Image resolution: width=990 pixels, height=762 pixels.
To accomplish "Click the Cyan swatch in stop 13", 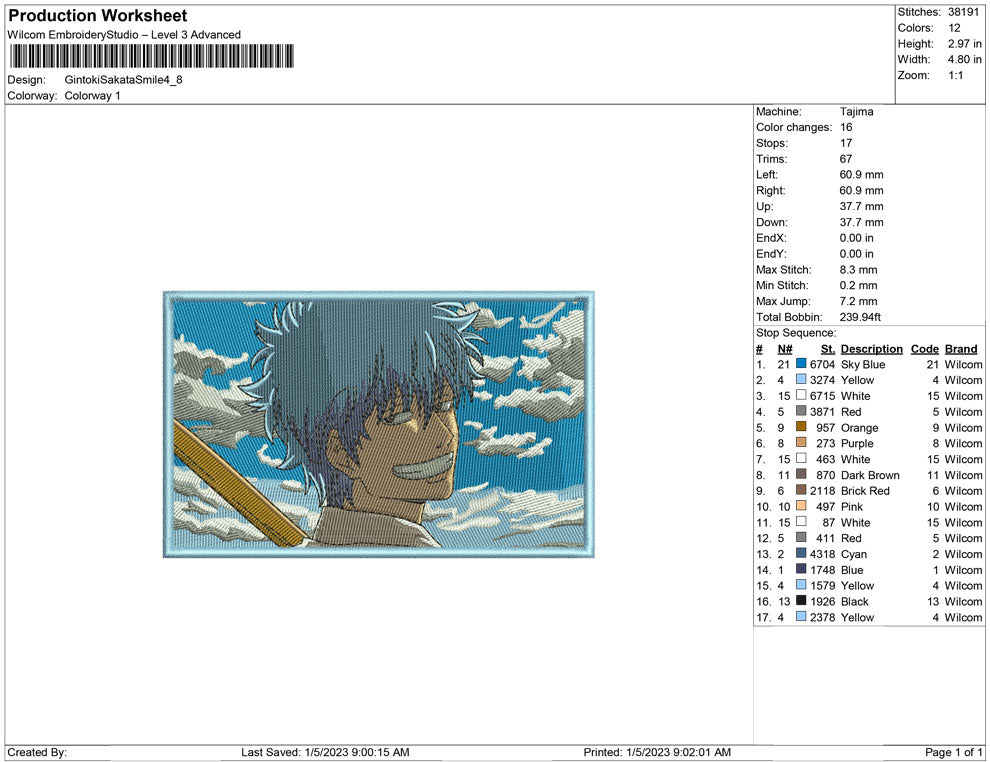I will click(801, 553).
